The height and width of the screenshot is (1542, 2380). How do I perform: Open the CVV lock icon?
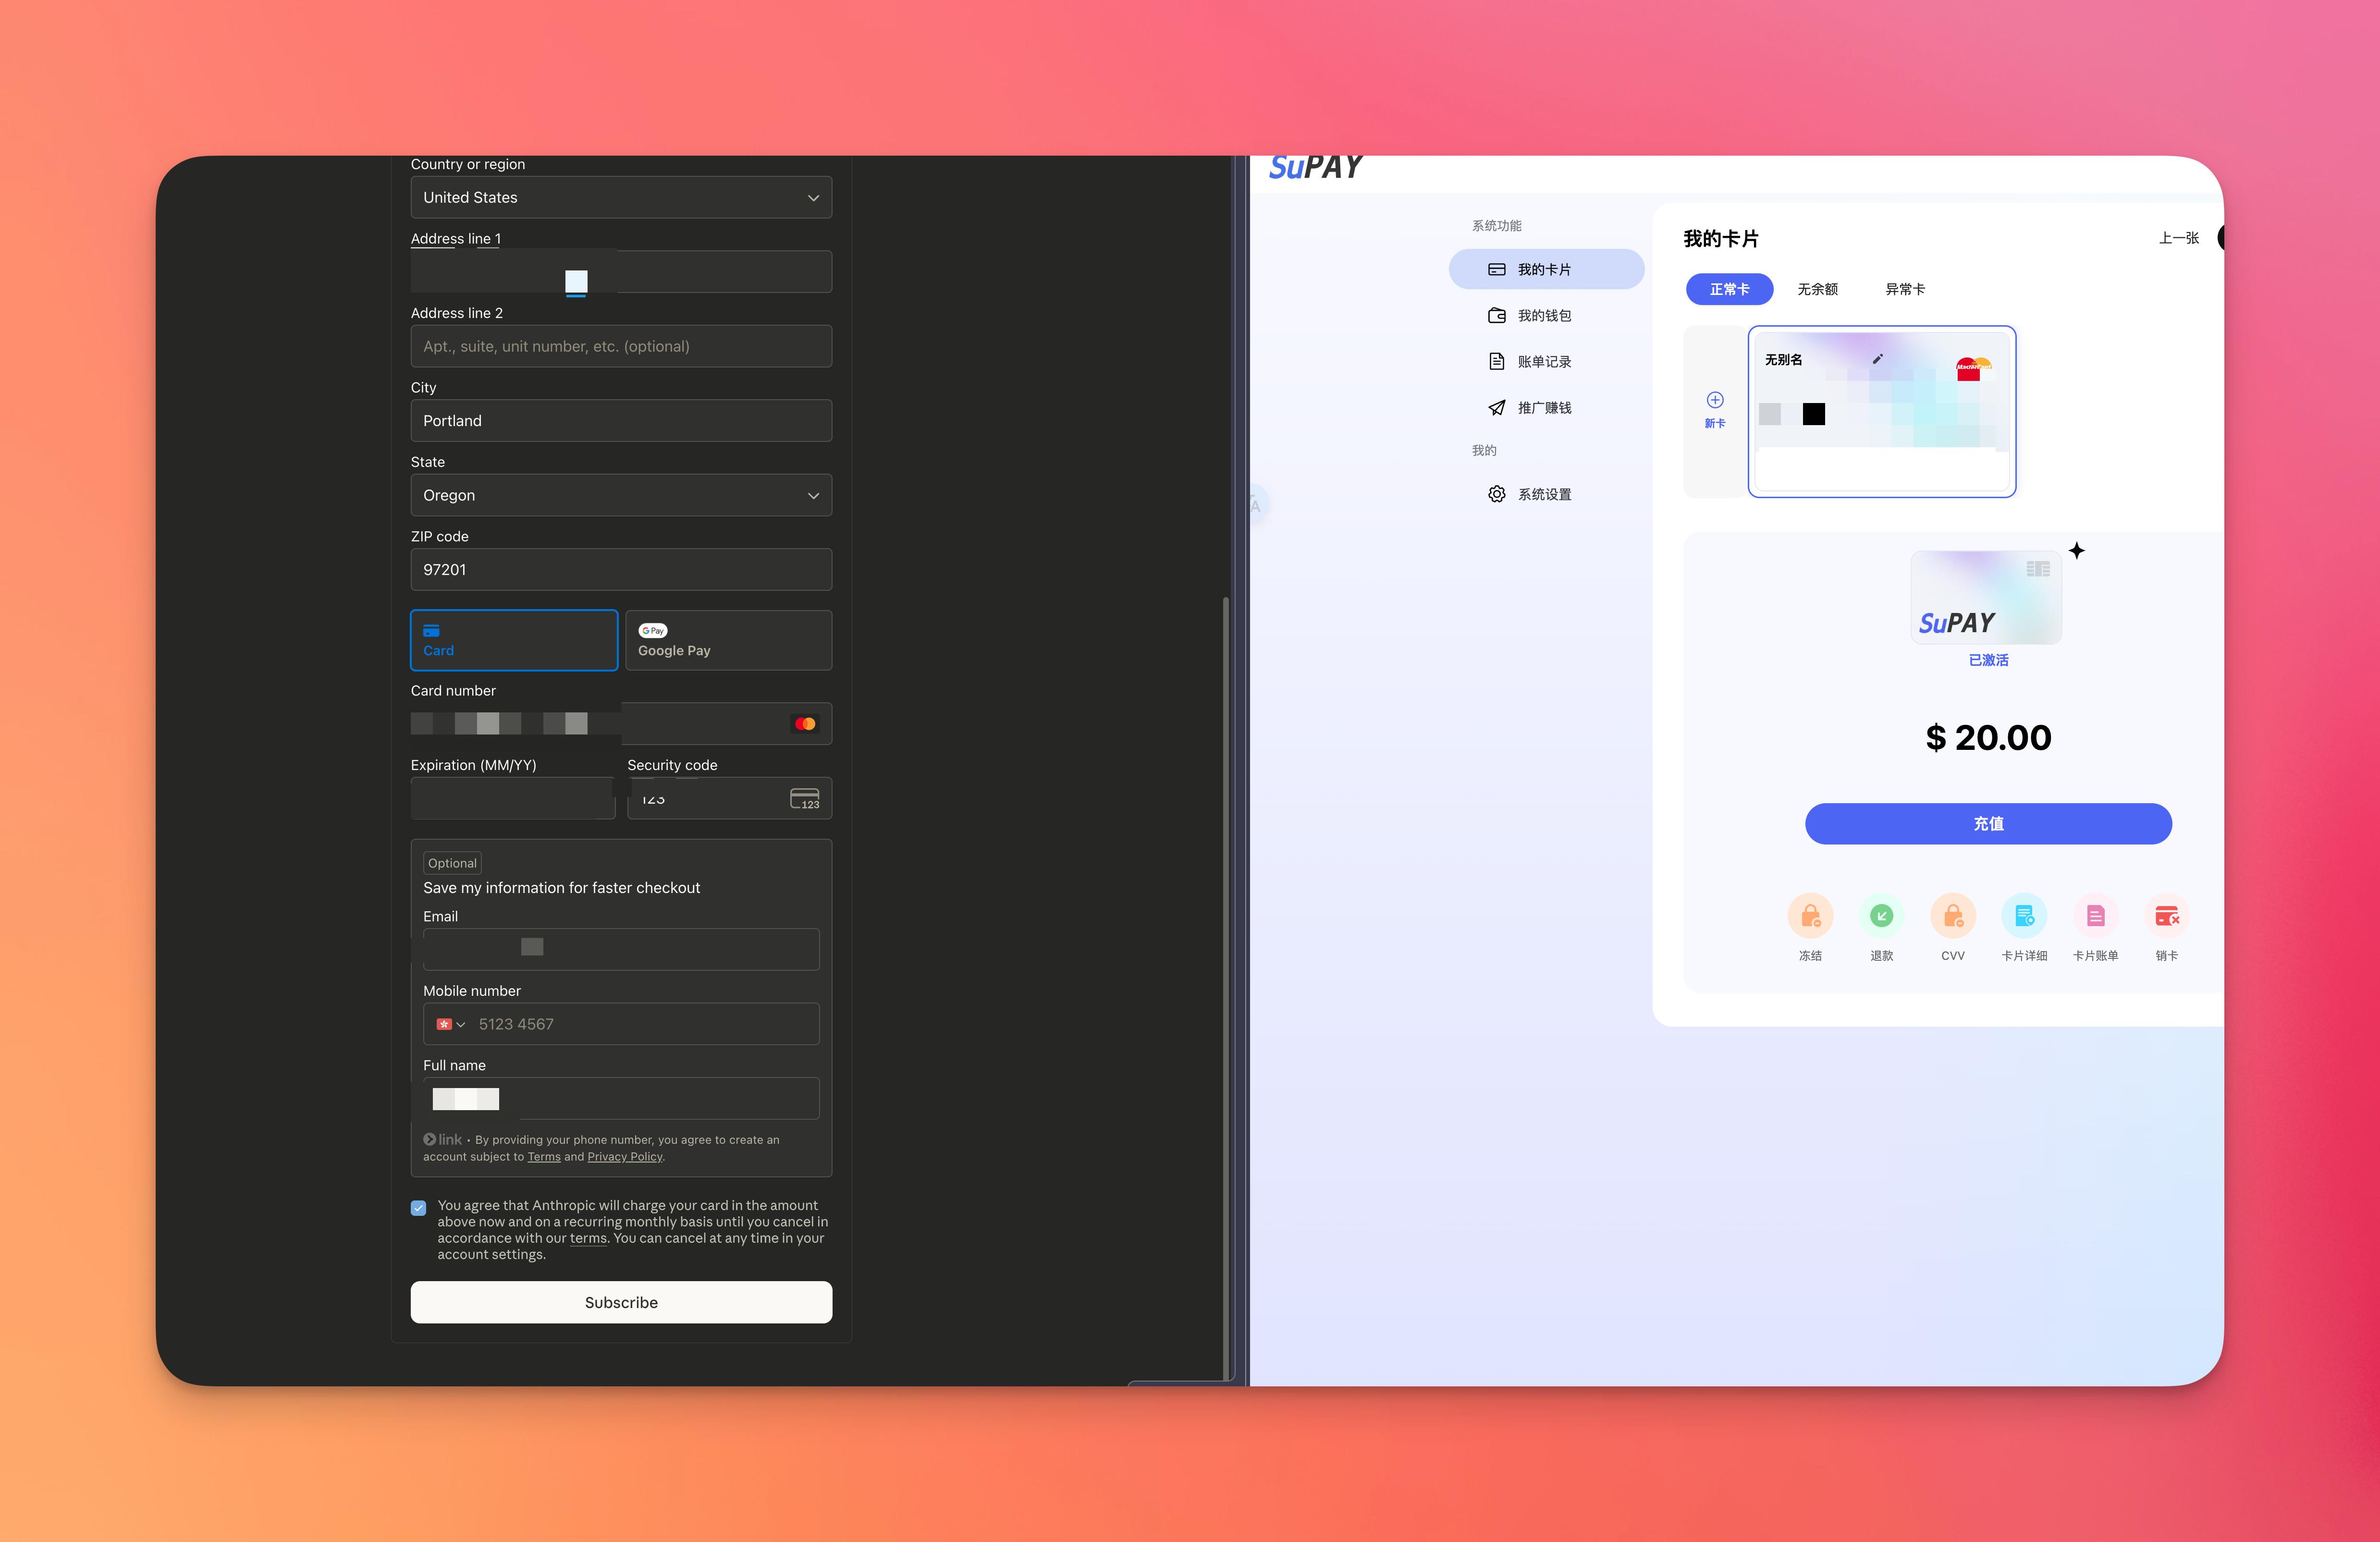point(1952,916)
